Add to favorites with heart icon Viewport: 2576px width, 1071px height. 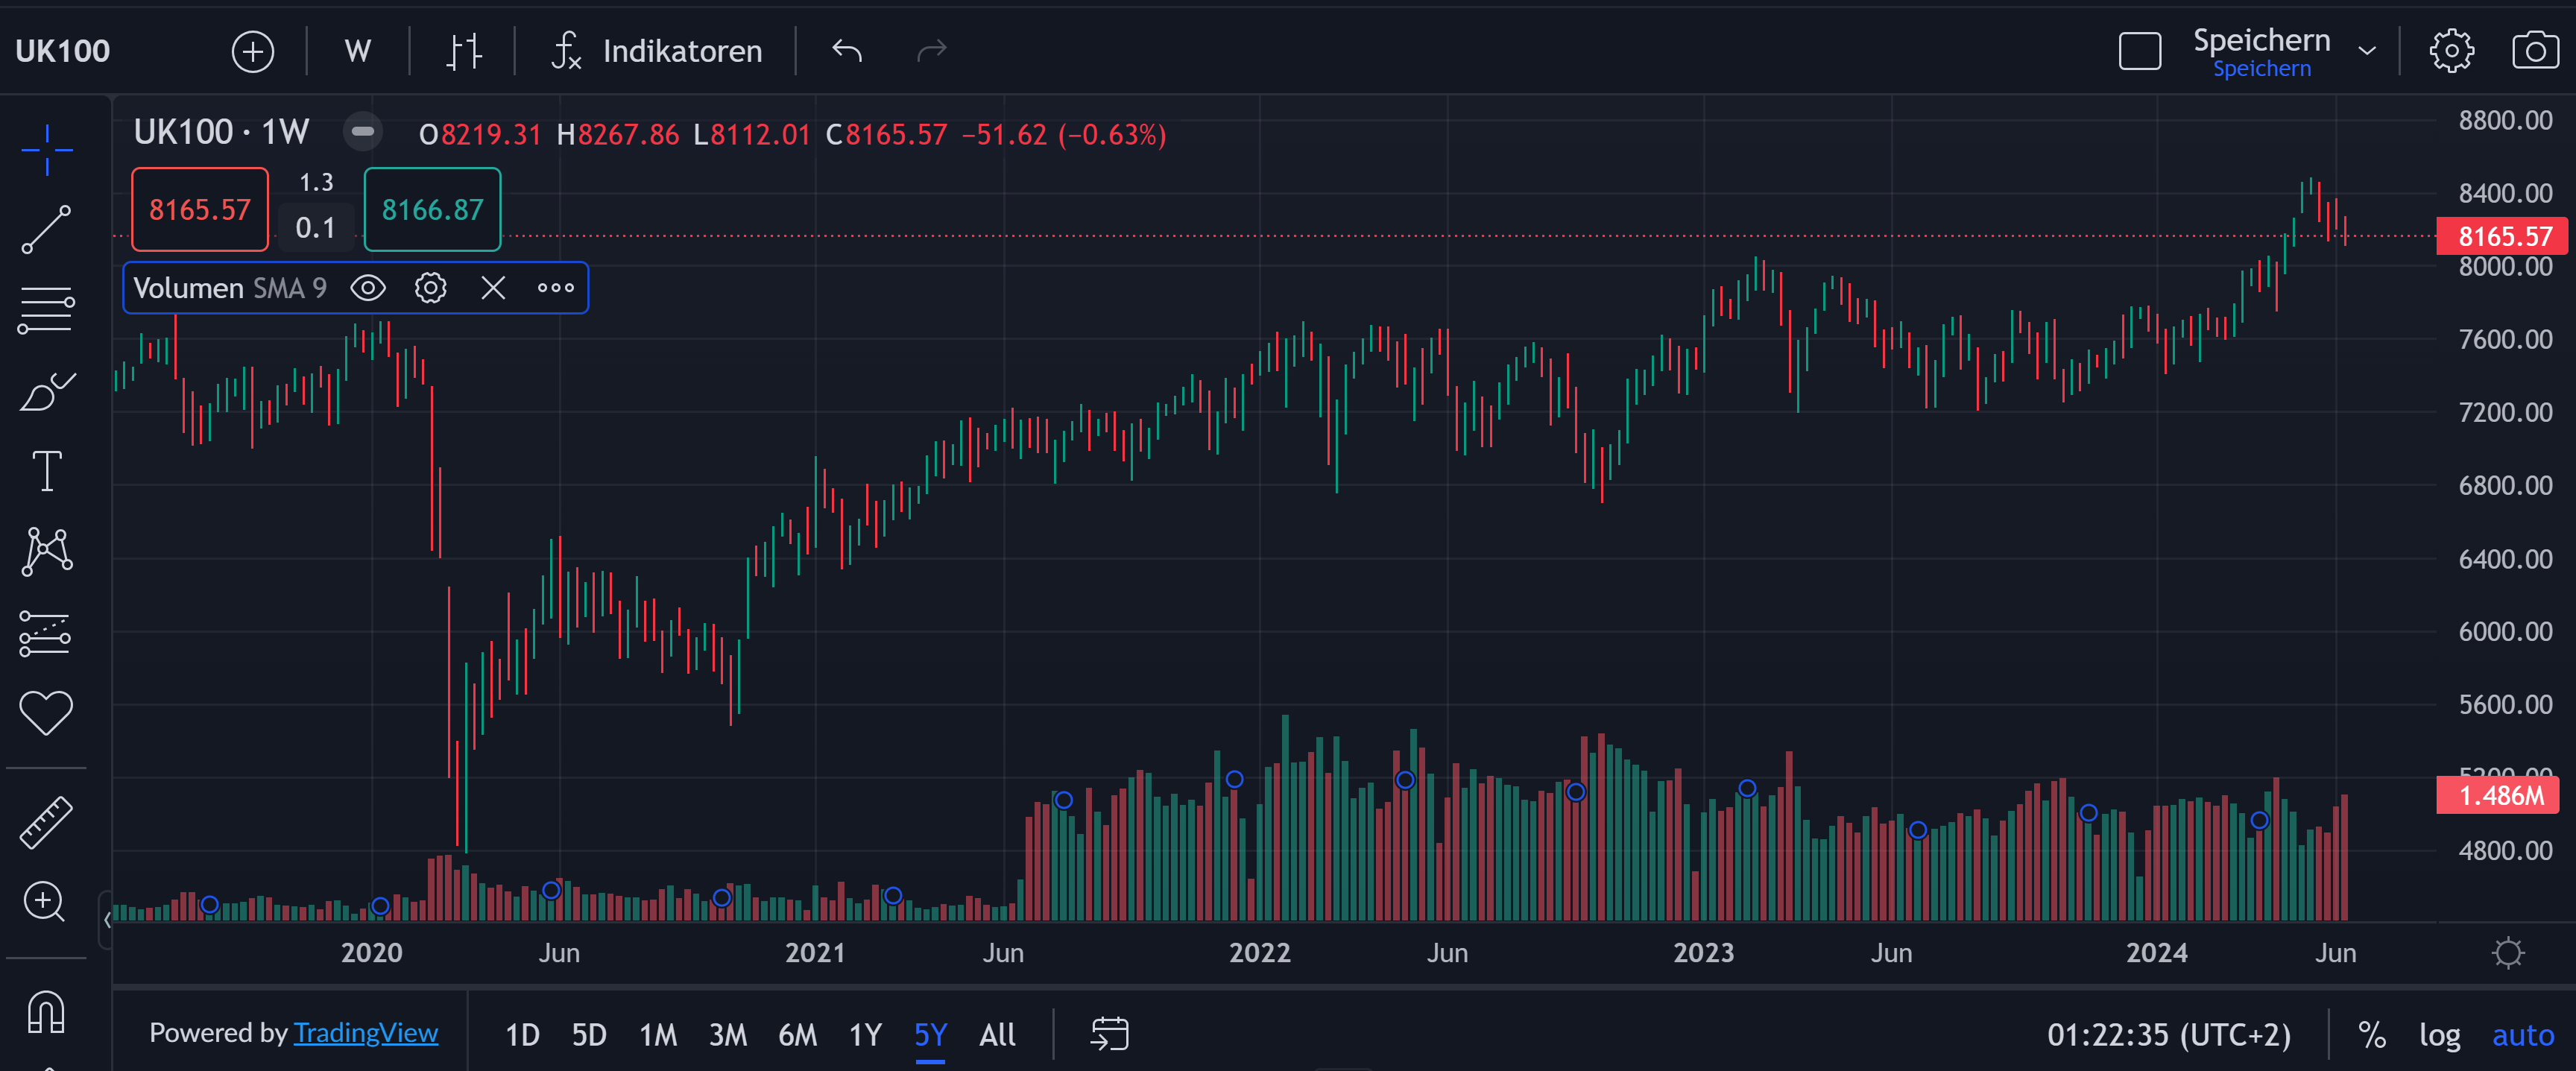46,713
